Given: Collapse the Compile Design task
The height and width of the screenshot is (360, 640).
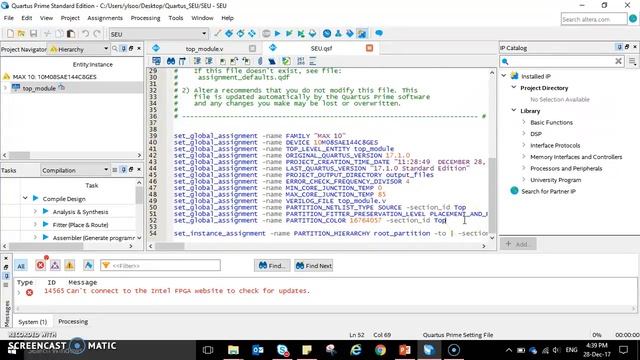Looking at the screenshot, I should 25,198.
